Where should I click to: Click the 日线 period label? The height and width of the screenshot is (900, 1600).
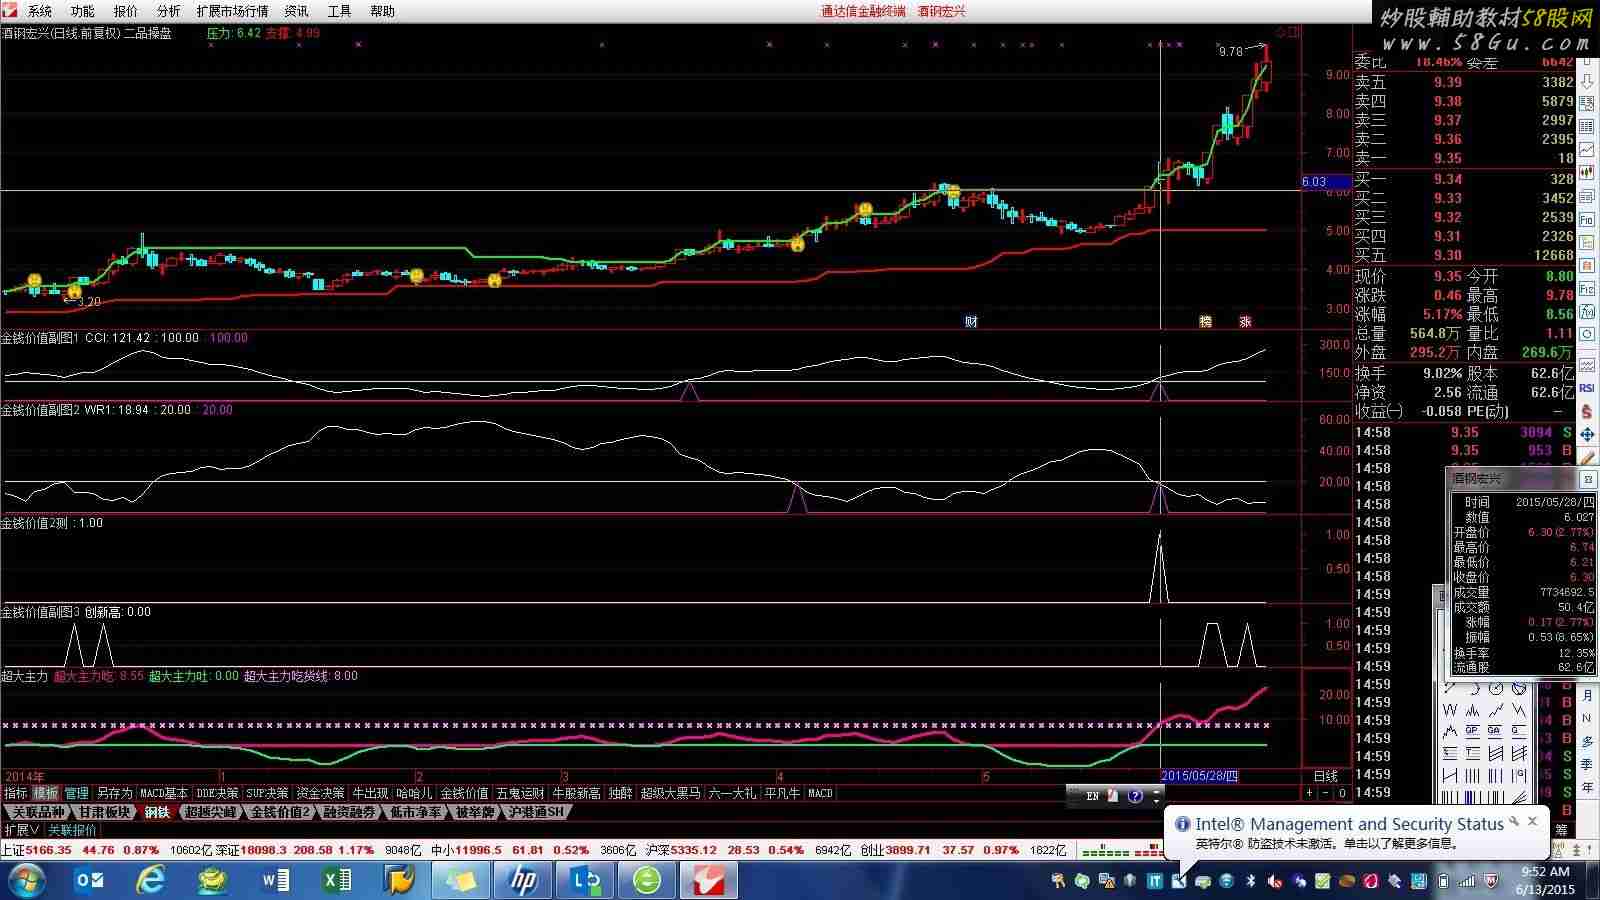[x=1325, y=776]
